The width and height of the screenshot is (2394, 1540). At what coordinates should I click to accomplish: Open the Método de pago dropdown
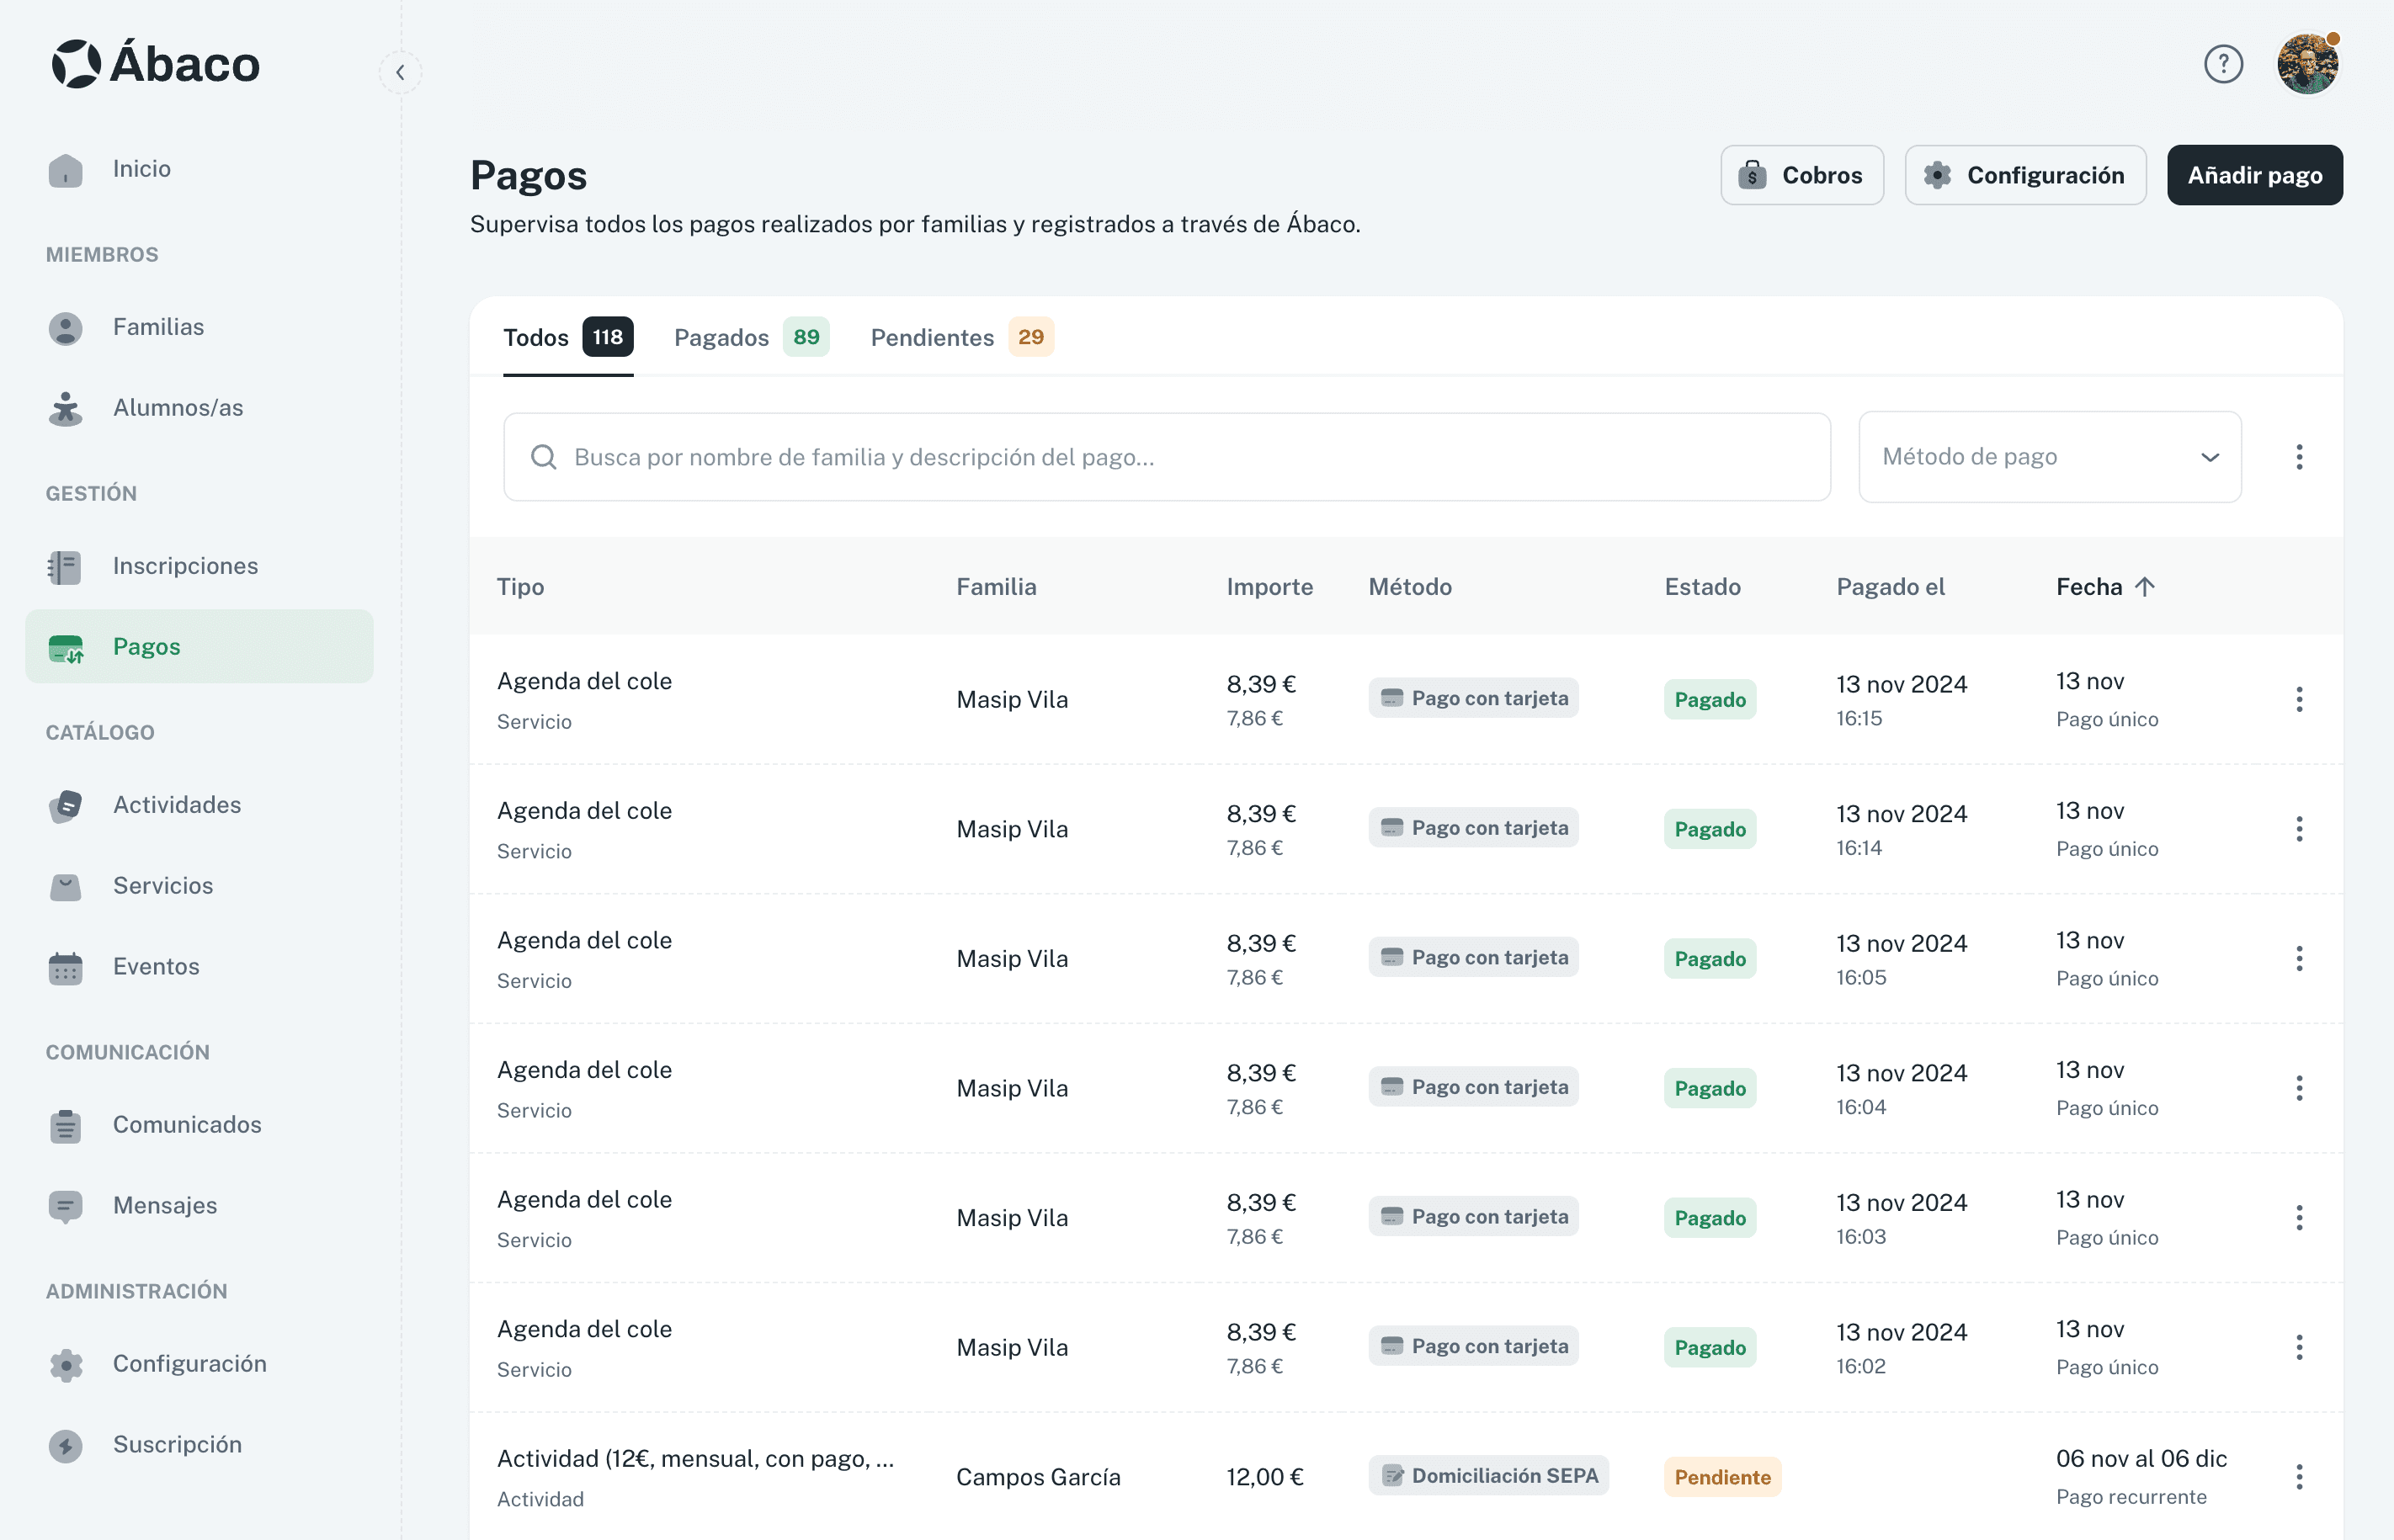point(2049,457)
